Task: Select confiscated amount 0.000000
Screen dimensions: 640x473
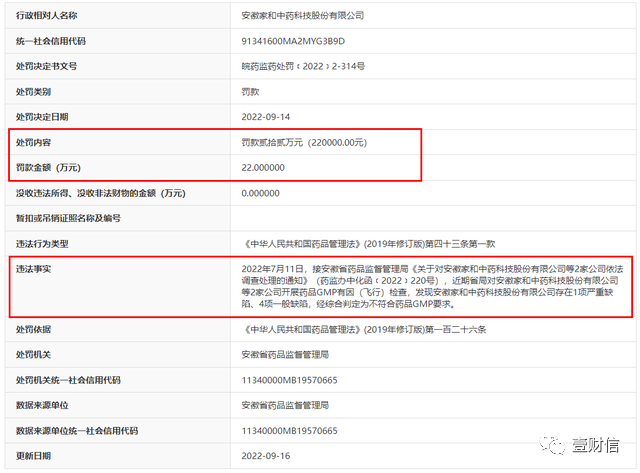Action: click(x=260, y=193)
